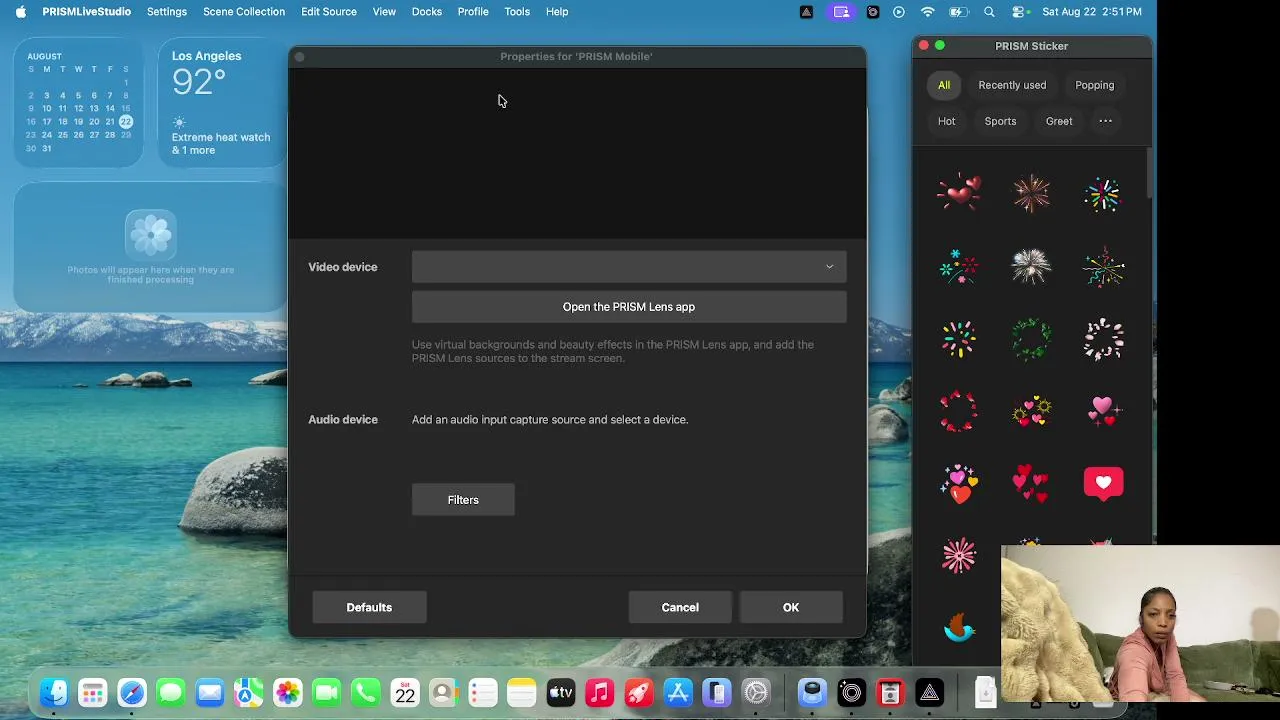
Task: Switch to the Greet sticker tab
Action: [x=1059, y=121]
